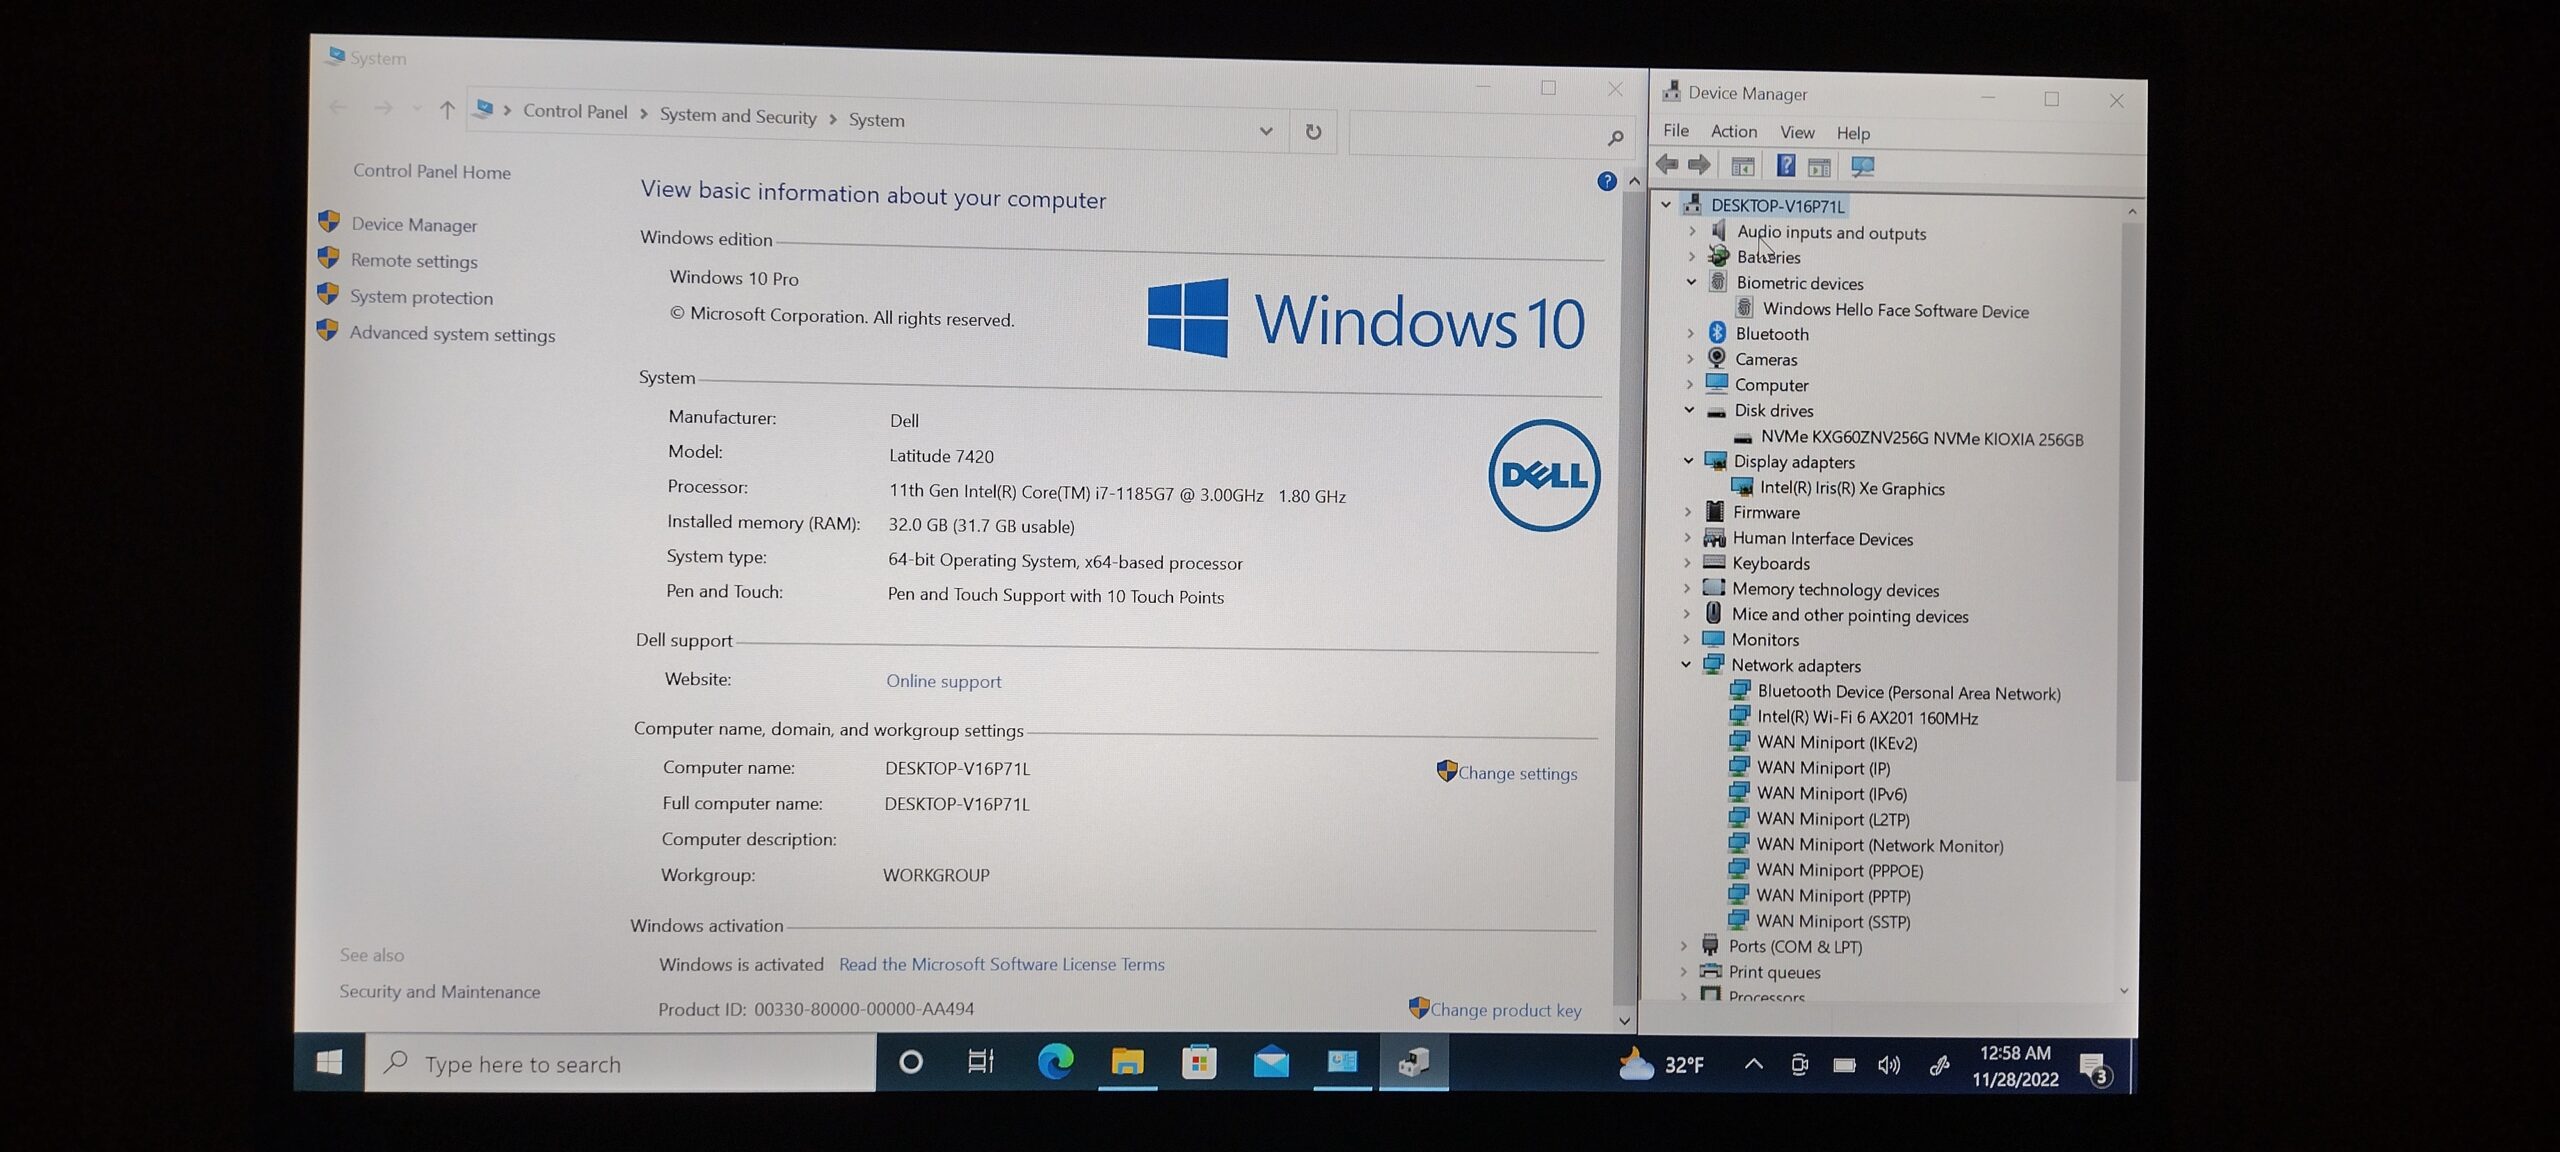
Task: Open Advanced system settings link
Action: [452, 334]
